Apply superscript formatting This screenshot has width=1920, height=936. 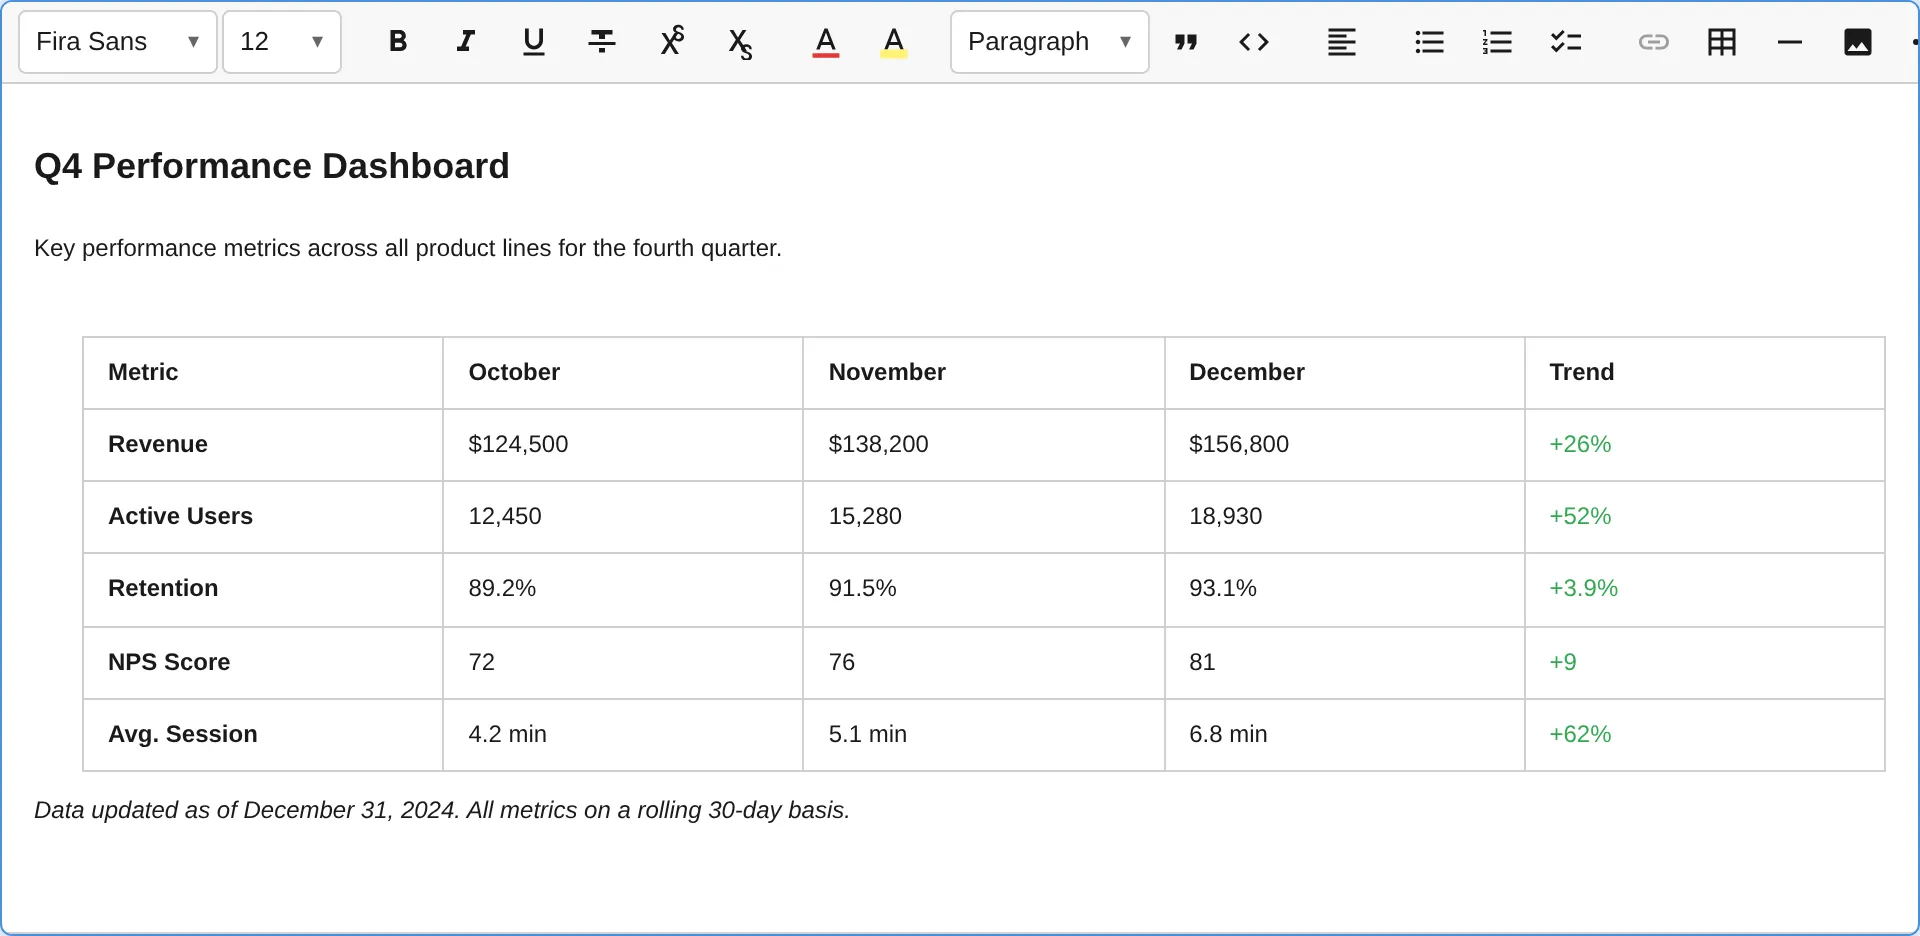672,42
